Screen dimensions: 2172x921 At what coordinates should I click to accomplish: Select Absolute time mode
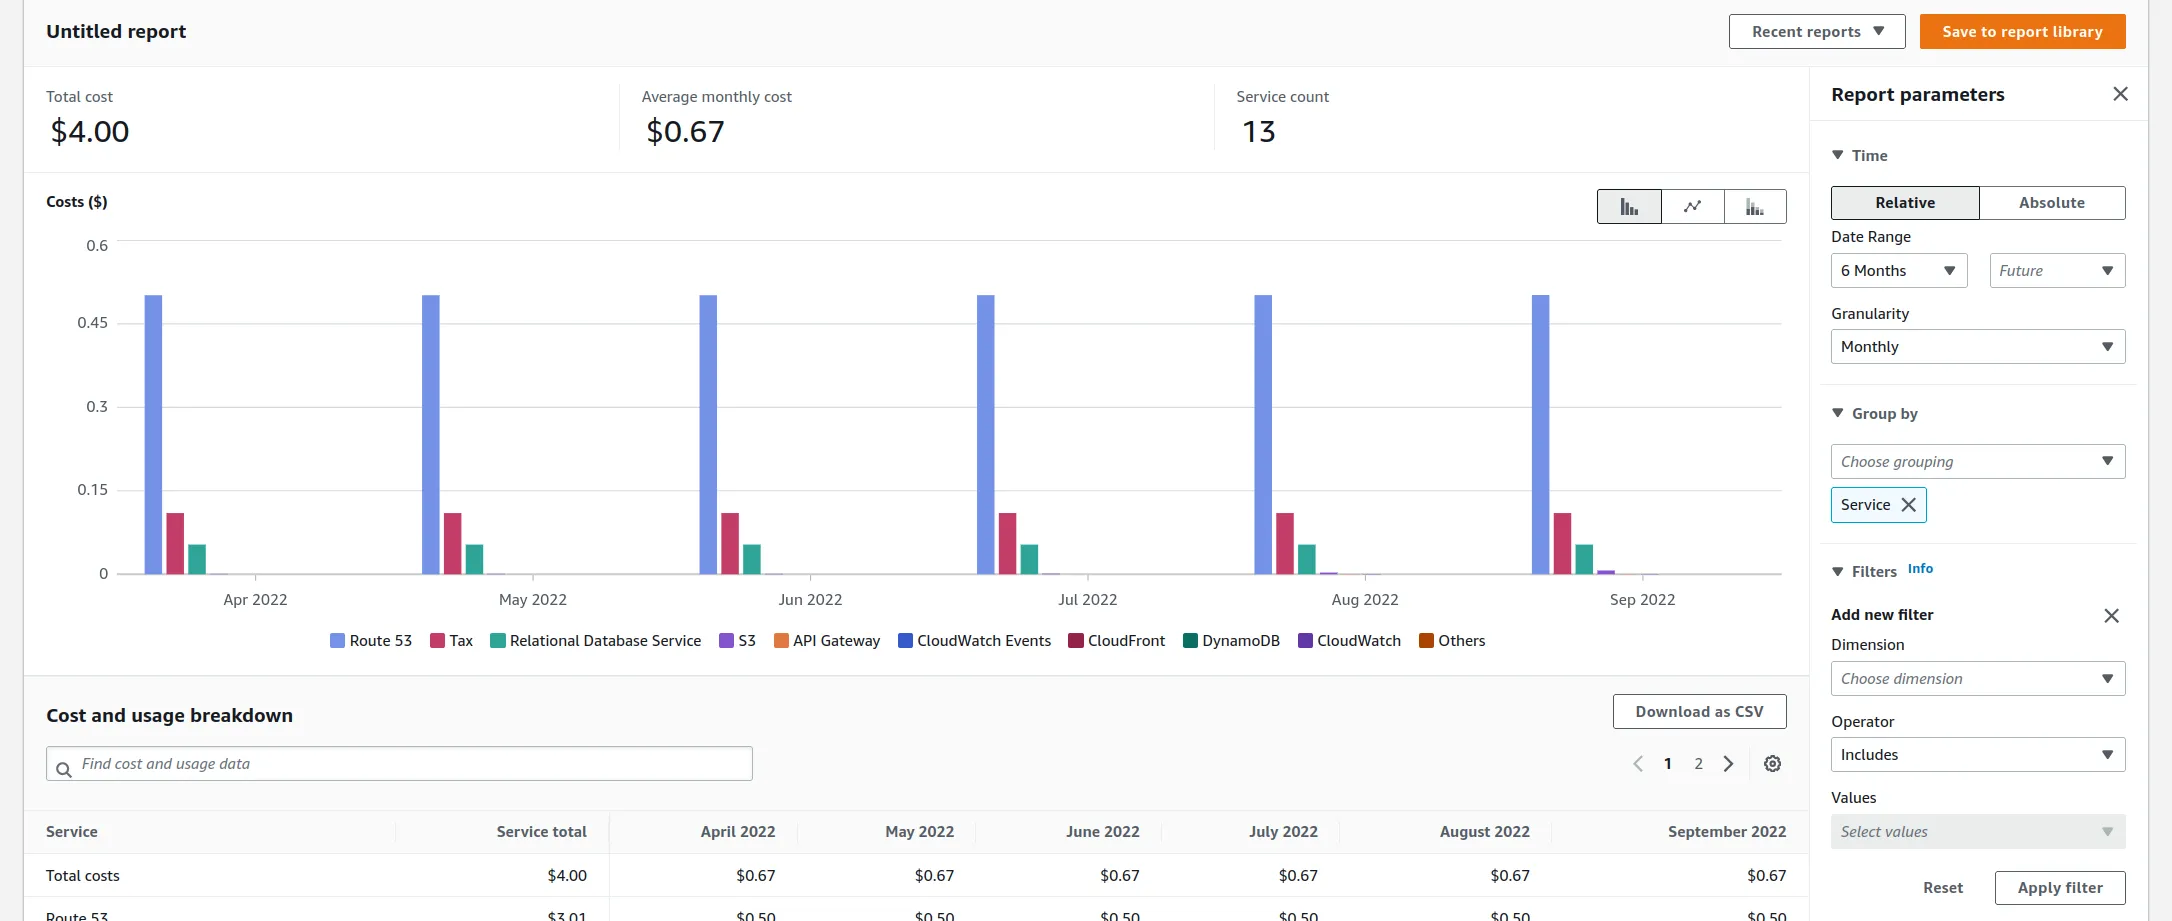2052,203
